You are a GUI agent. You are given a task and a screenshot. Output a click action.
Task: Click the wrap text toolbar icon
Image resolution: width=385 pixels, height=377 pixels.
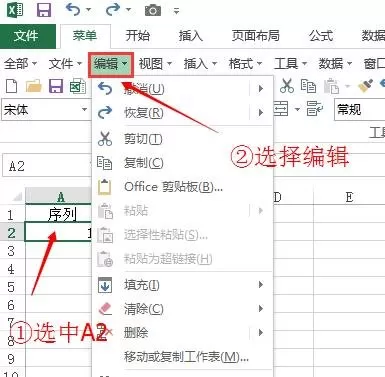(x=315, y=109)
